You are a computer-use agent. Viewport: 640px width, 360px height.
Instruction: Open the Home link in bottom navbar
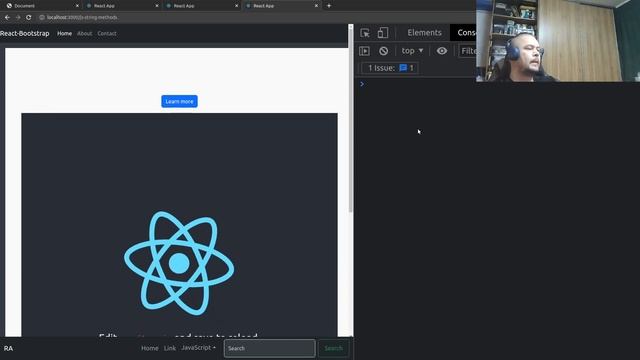pyautogui.click(x=150, y=348)
